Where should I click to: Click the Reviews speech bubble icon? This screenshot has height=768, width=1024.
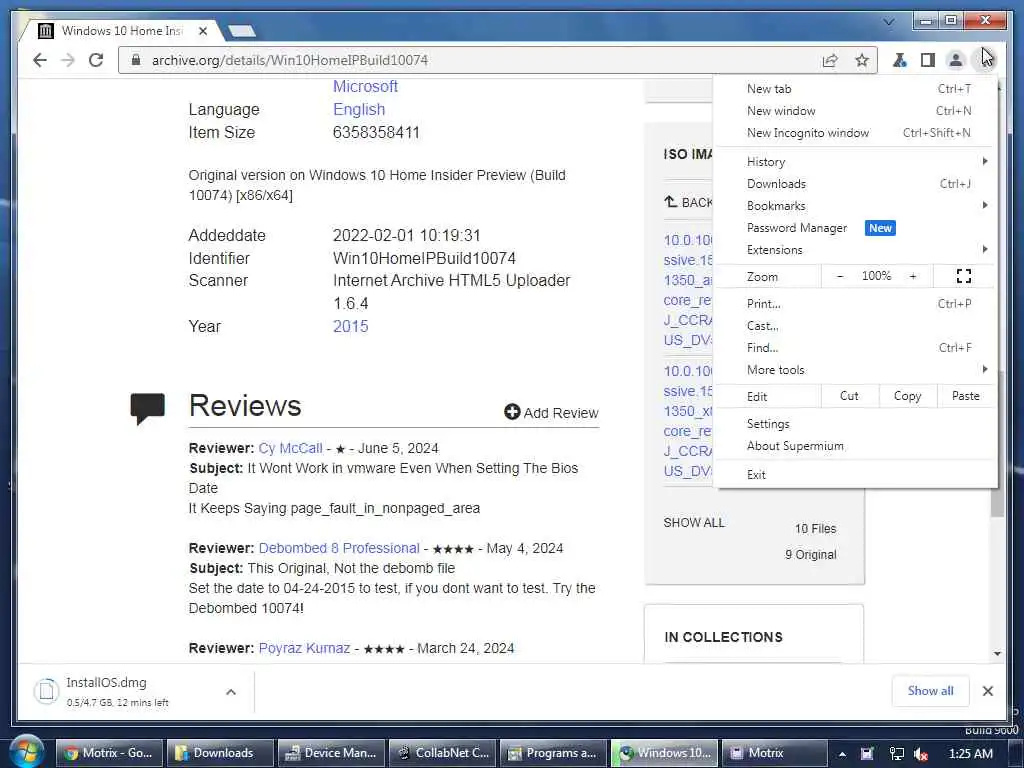(x=148, y=409)
